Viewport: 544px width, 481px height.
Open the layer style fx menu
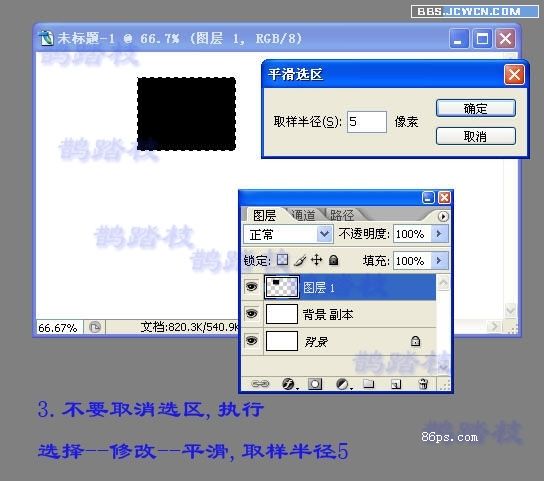(x=289, y=384)
